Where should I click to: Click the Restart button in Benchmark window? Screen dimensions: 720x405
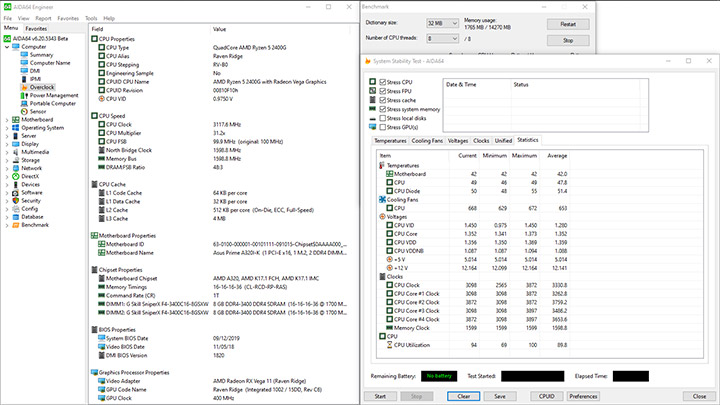click(x=568, y=24)
